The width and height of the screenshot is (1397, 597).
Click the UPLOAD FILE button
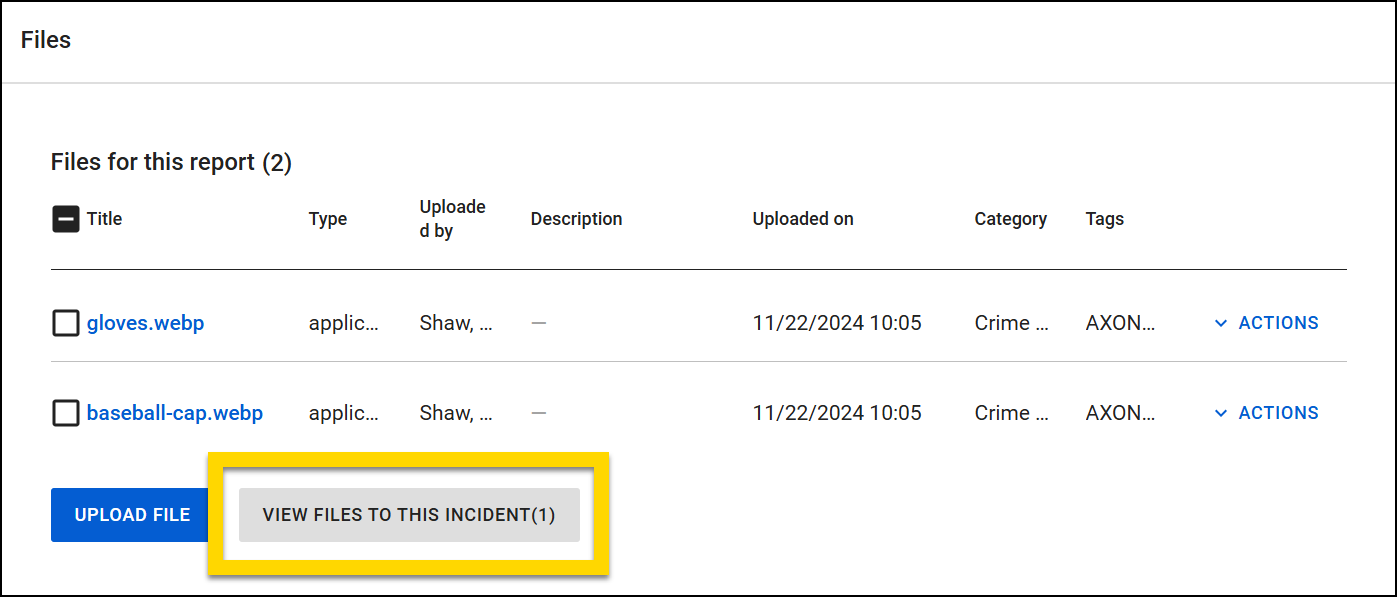point(129,514)
